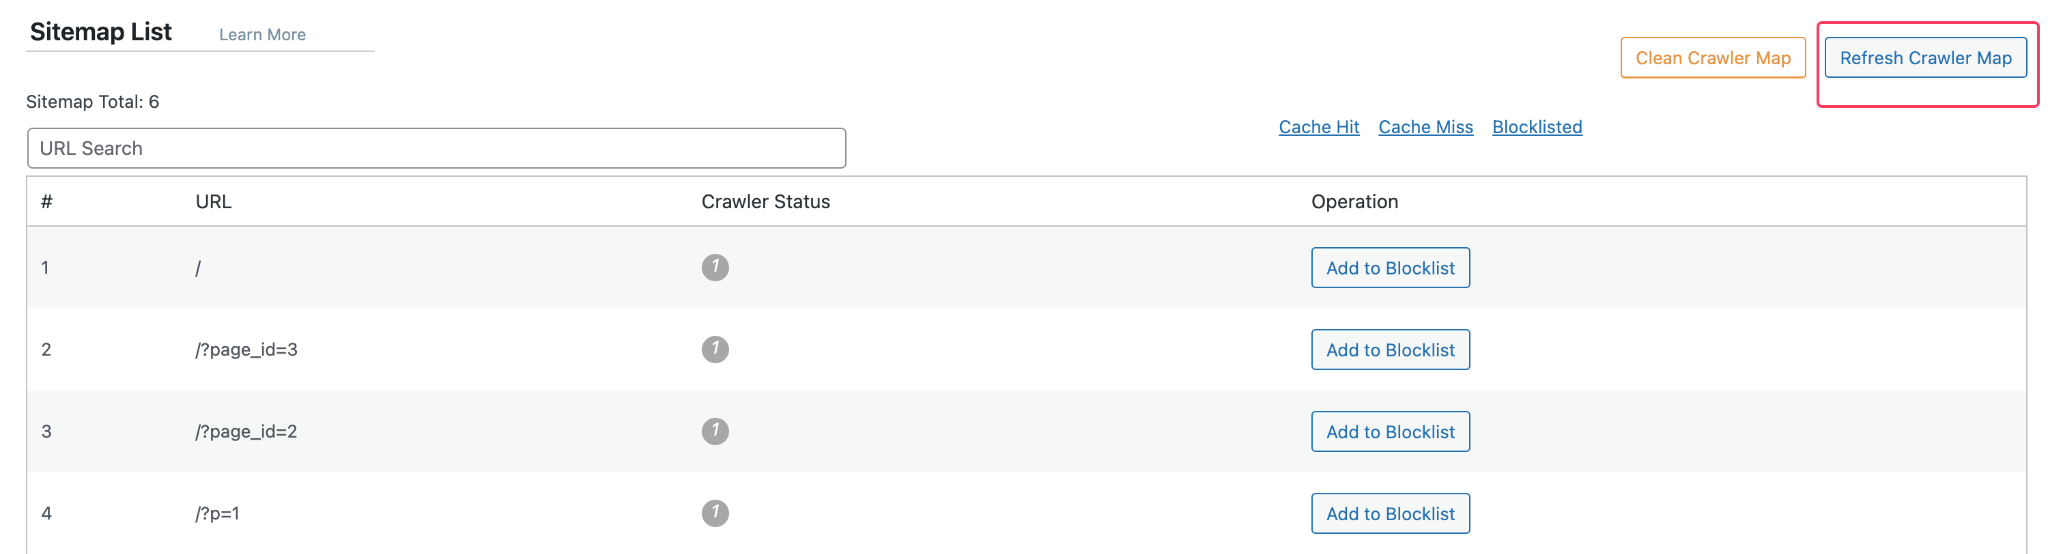Click the status icon for /?page_id=2
The height and width of the screenshot is (554, 2048).
pyautogui.click(x=715, y=432)
